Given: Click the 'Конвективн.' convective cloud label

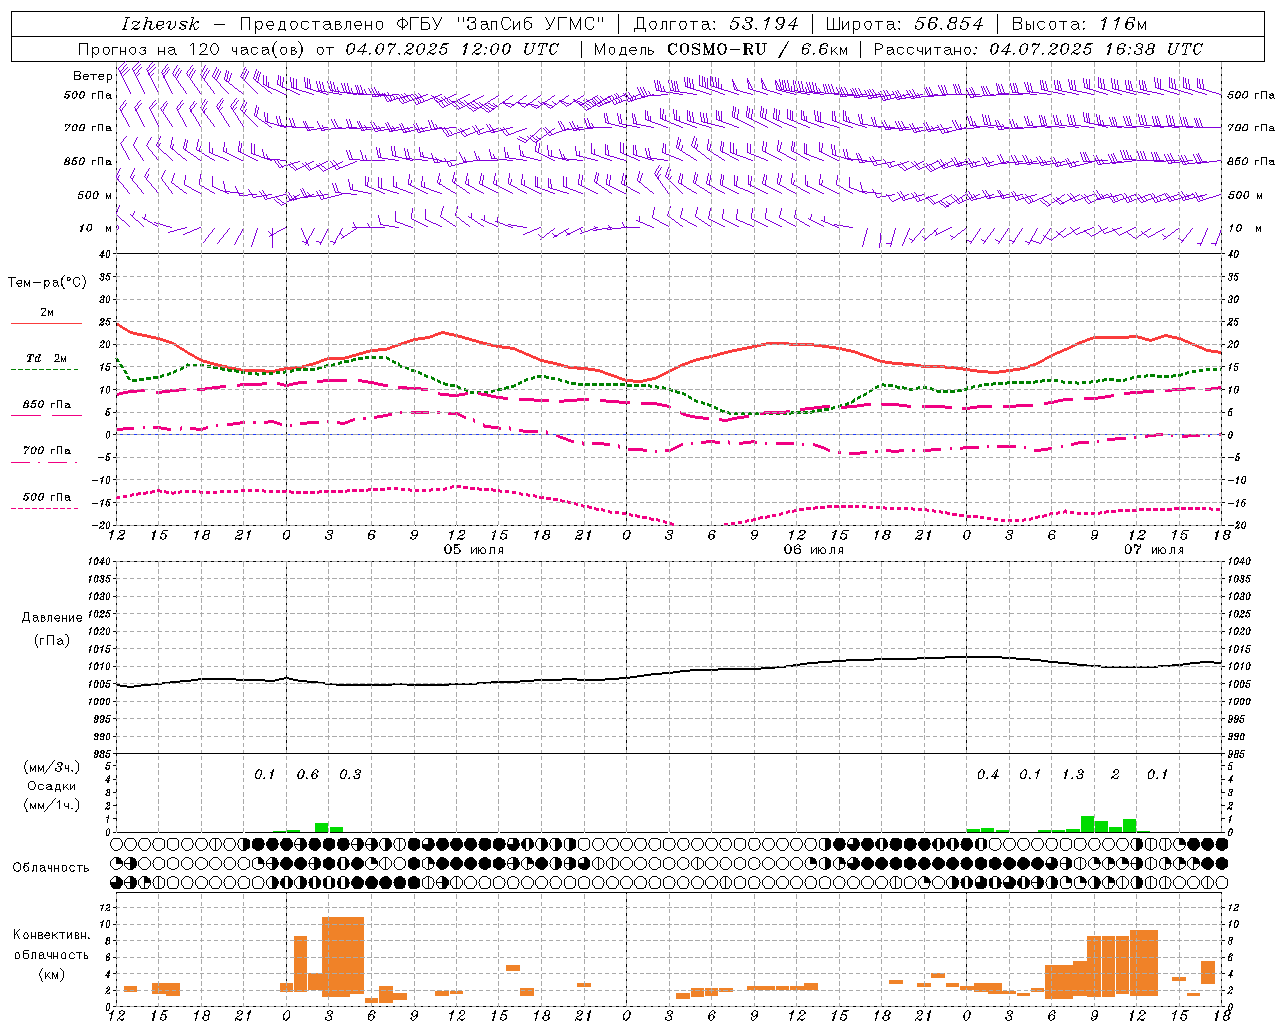Looking at the screenshot, I should tap(52, 935).
